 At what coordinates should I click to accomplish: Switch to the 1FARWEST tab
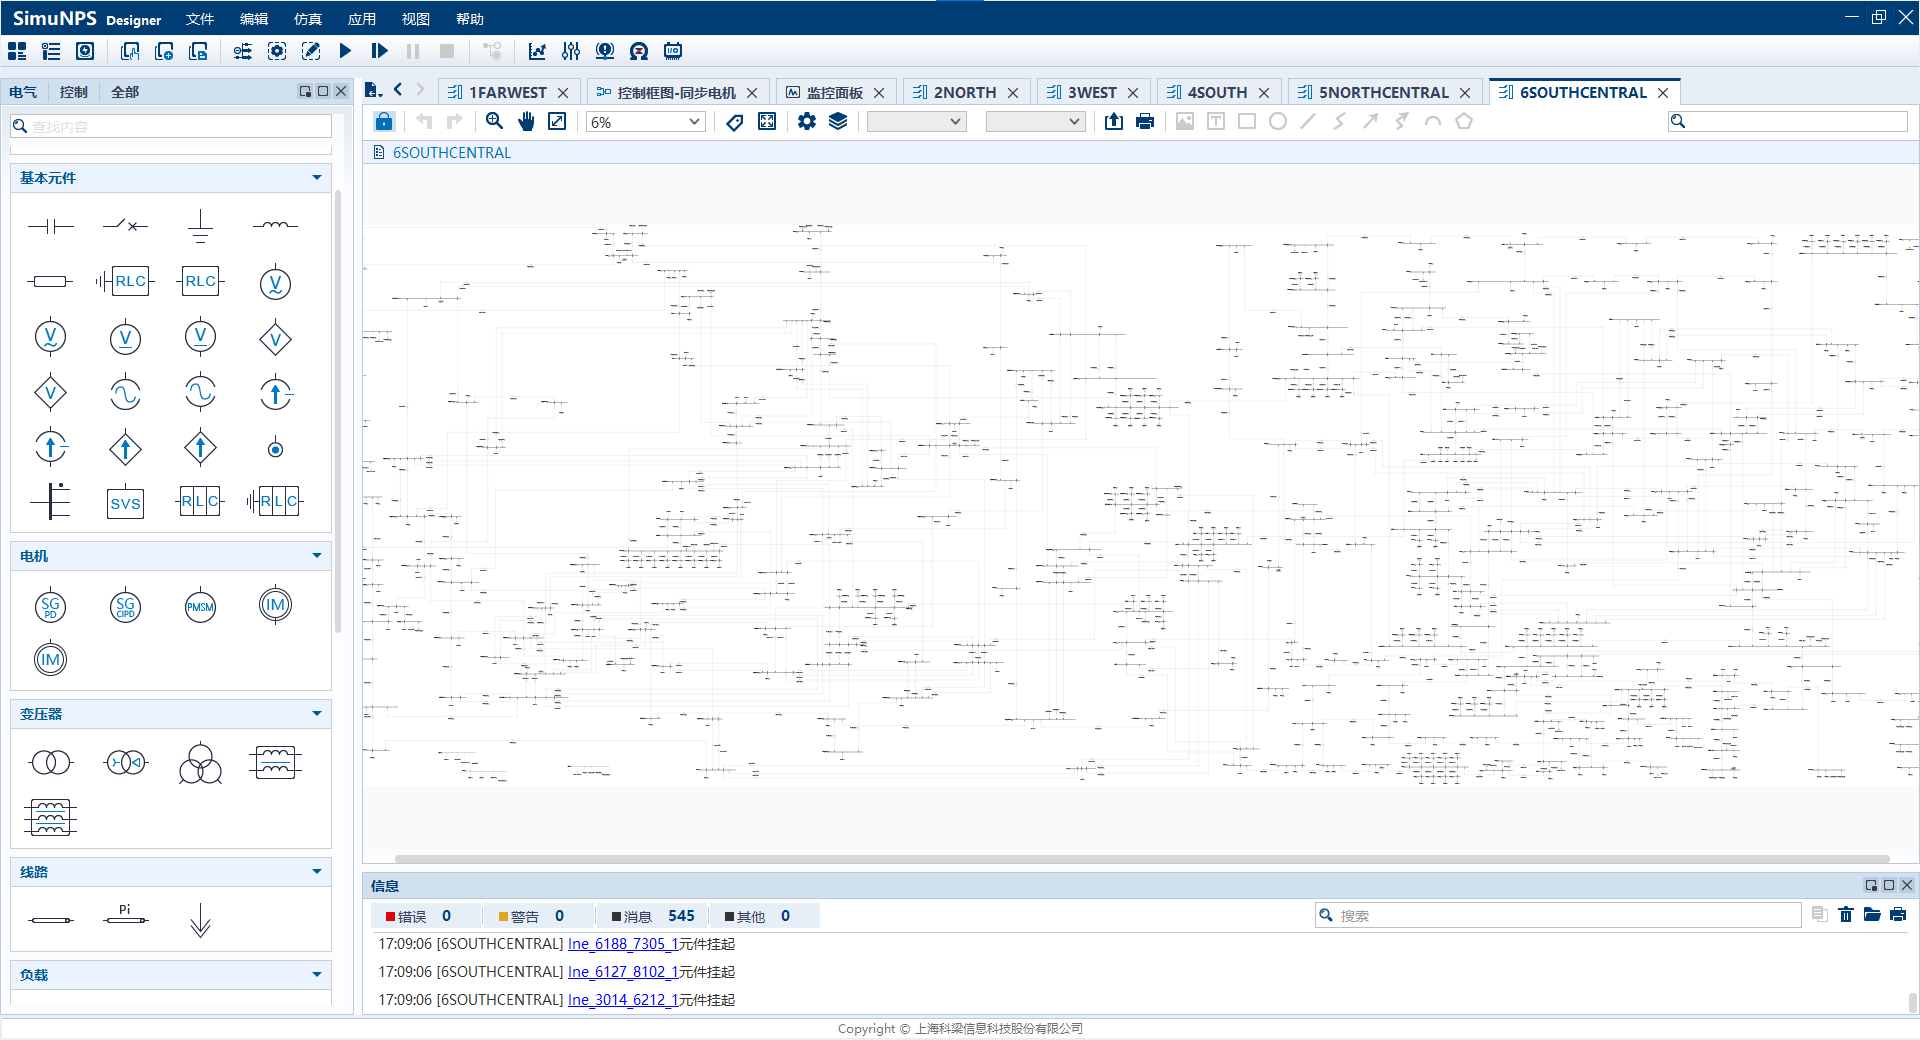tap(508, 92)
